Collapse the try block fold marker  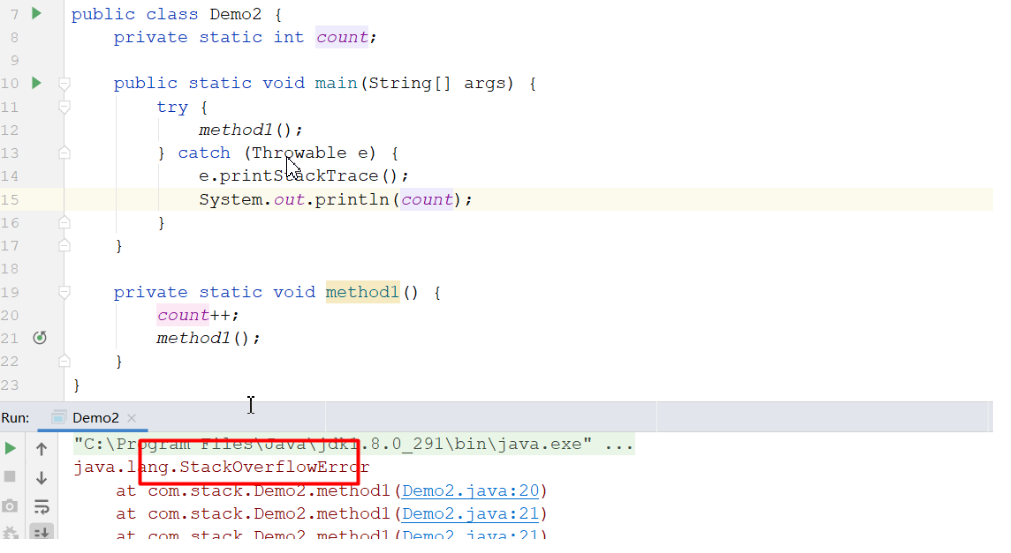(x=64, y=106)
